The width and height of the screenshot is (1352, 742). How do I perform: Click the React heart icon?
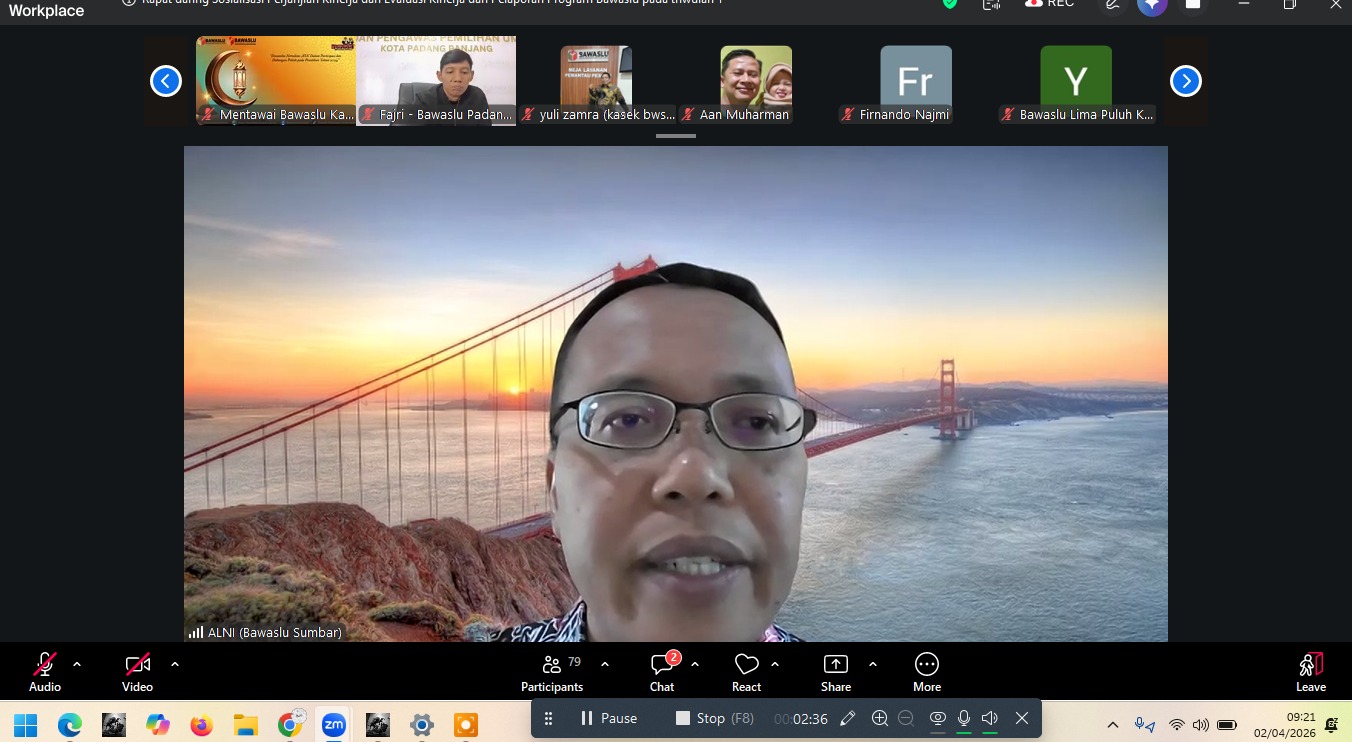(x=746, y=671)
